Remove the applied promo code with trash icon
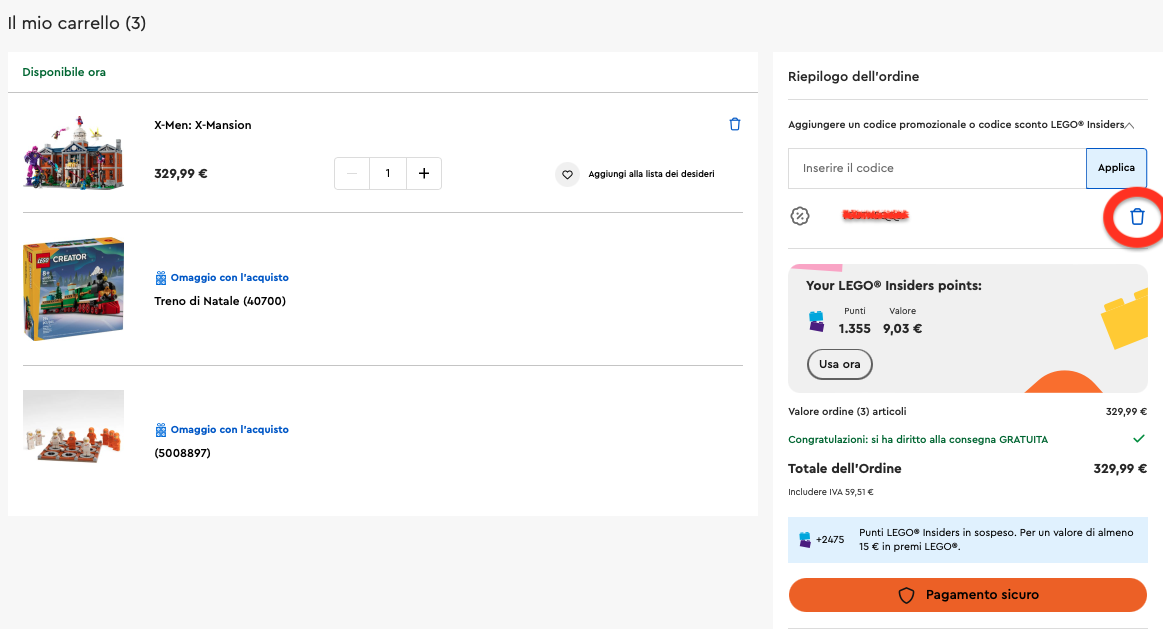Screen dimensions: 1163x629 coord(1137,217)
